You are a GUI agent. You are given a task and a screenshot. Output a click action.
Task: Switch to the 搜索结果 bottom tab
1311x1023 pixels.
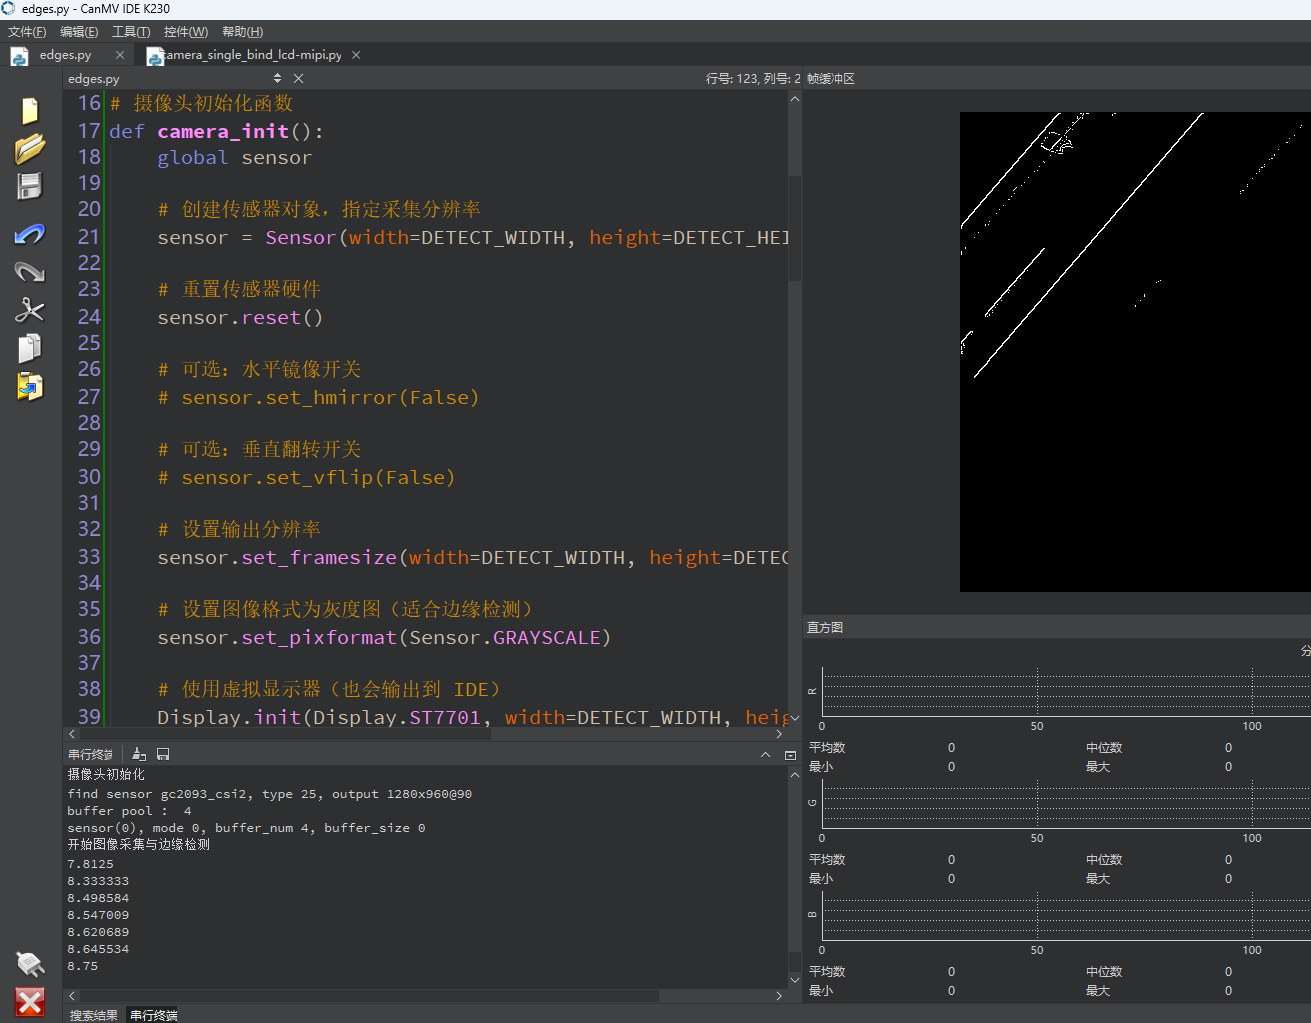(93, 1015)
